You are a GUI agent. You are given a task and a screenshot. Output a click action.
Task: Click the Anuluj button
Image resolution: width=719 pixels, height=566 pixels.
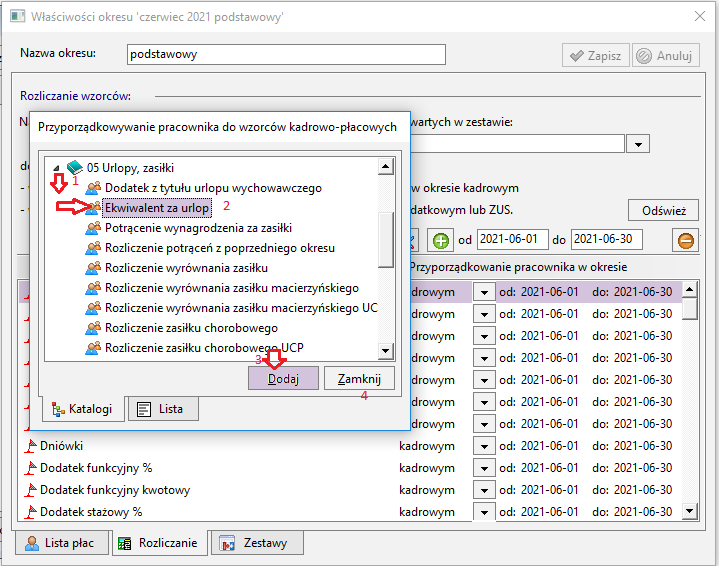[666, 55]
